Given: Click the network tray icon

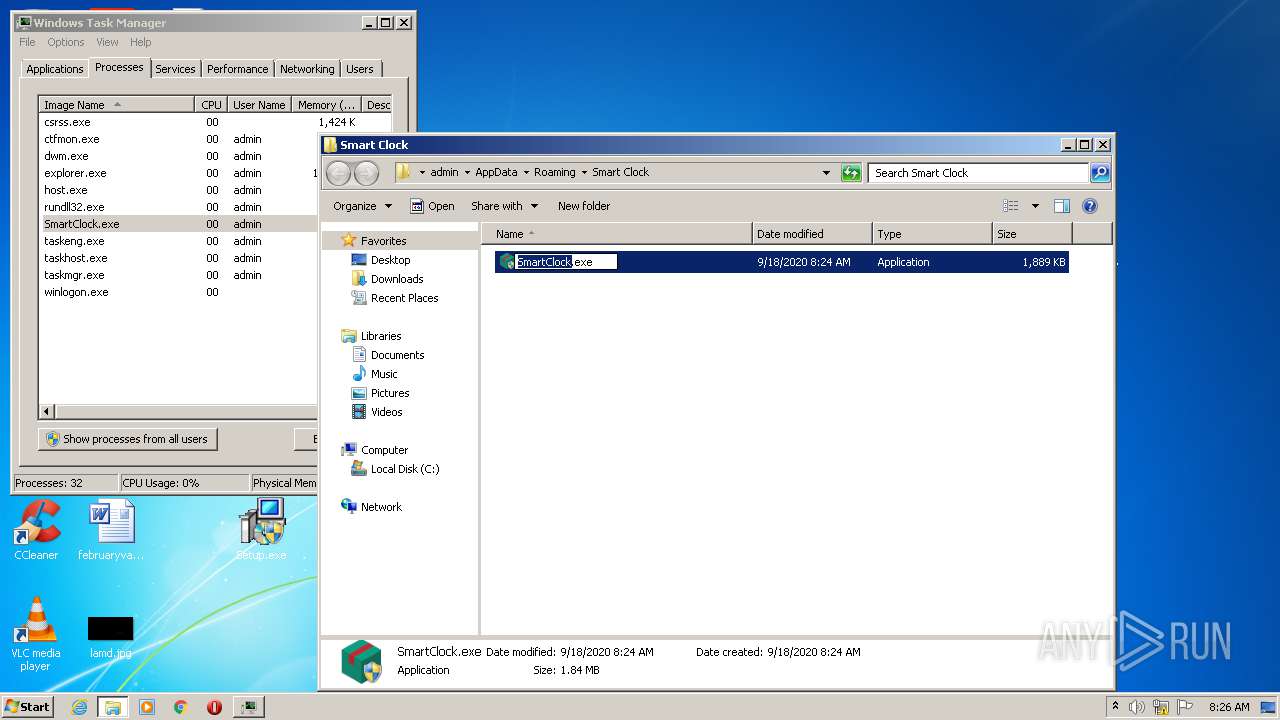Looking at the screenshot, I should (x=1161, y=707).
